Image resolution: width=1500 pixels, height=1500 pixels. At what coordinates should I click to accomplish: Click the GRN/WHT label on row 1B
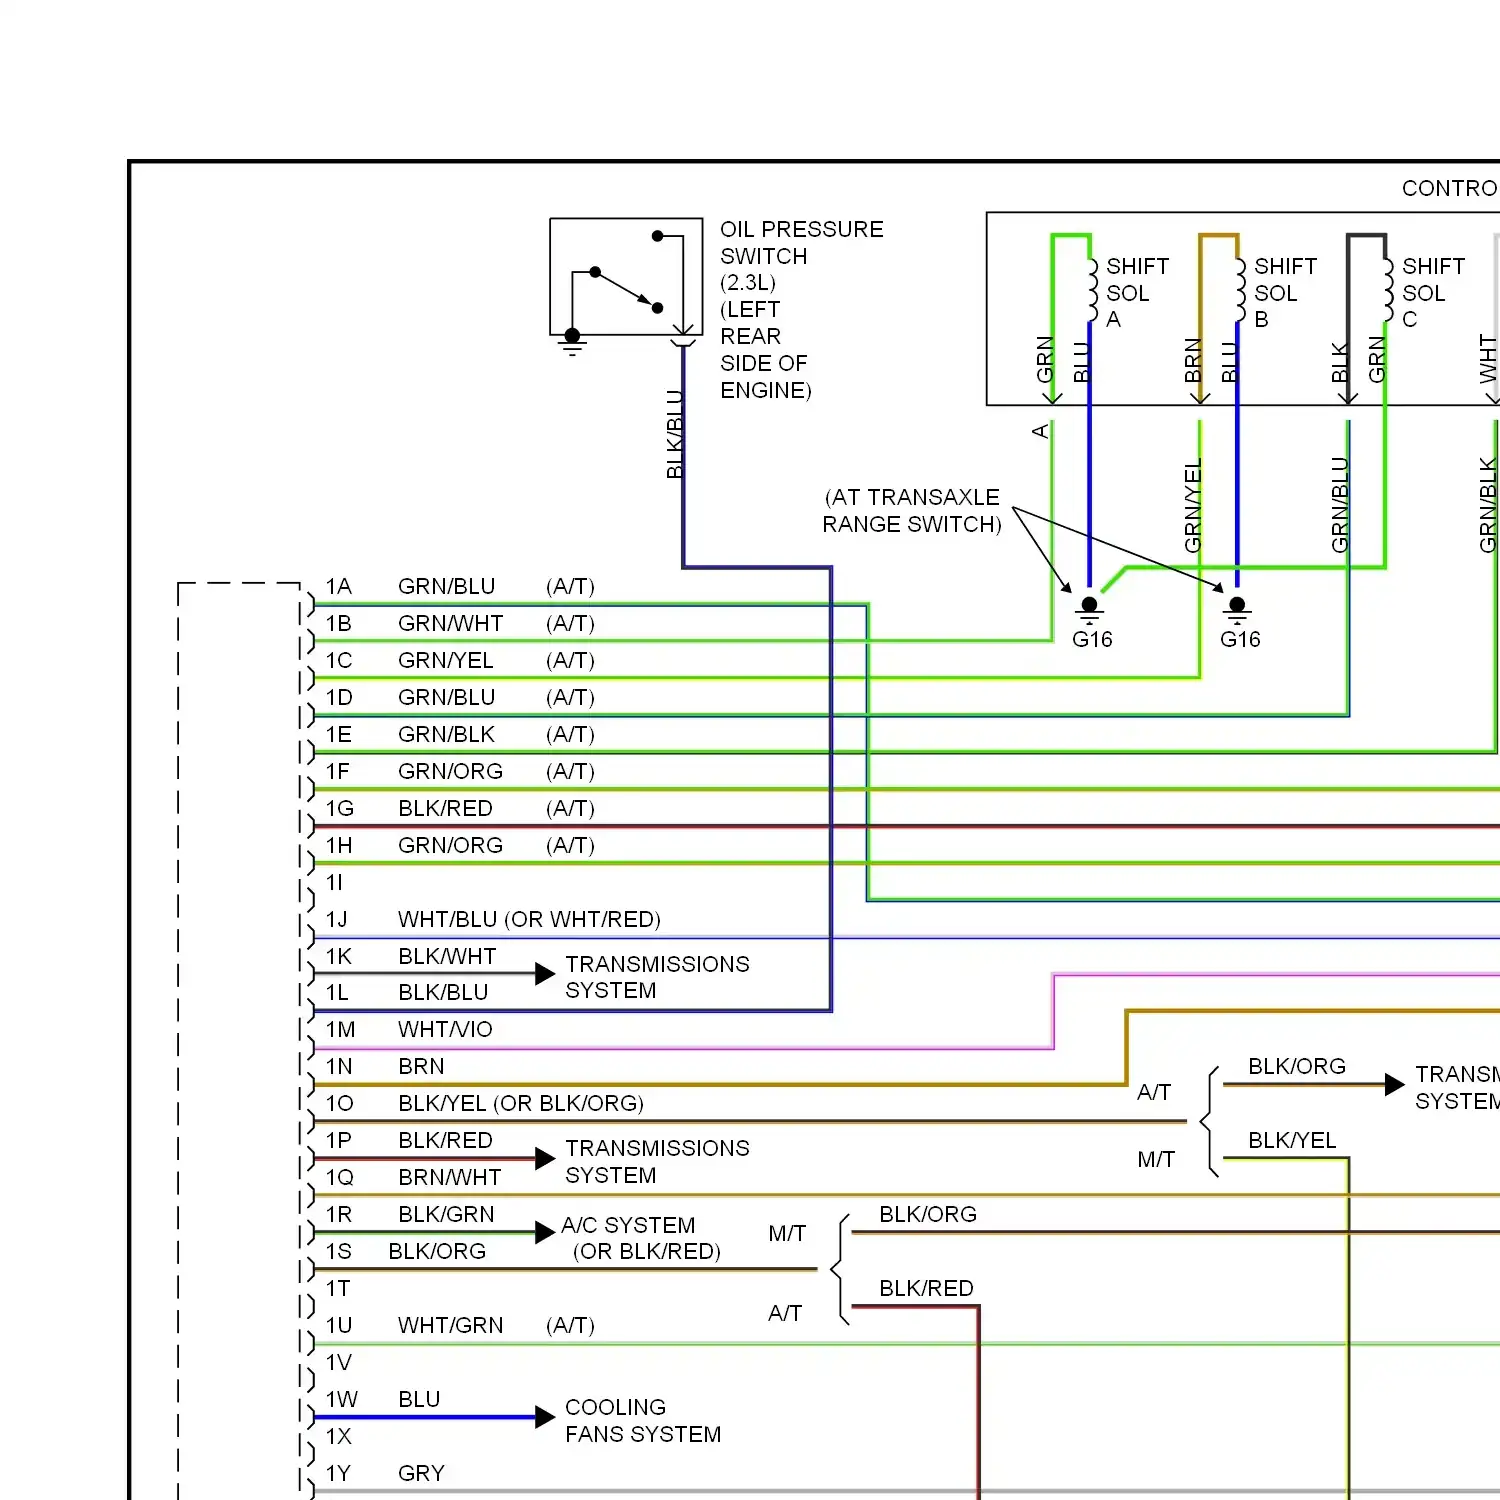pos(450,624)
